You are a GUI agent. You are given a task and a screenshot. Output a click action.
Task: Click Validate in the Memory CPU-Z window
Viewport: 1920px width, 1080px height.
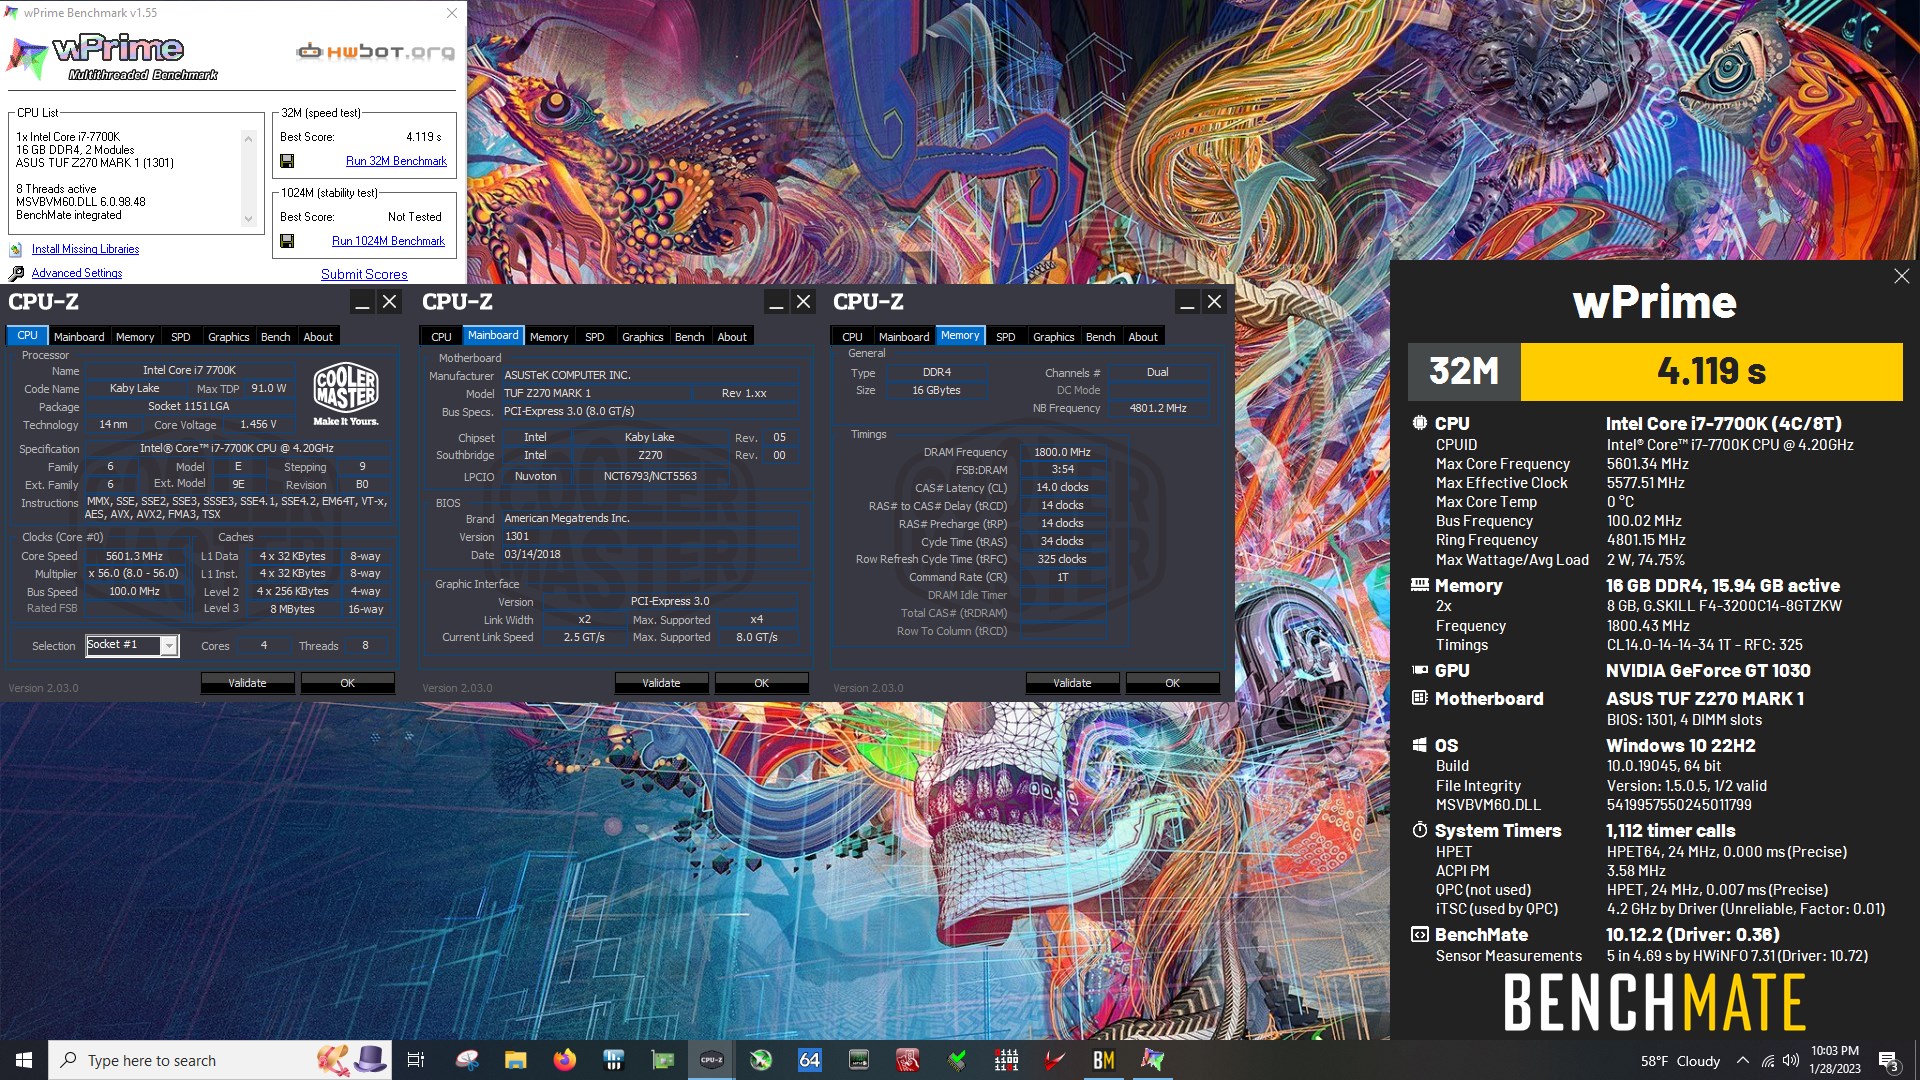[x=1072, y=683]
